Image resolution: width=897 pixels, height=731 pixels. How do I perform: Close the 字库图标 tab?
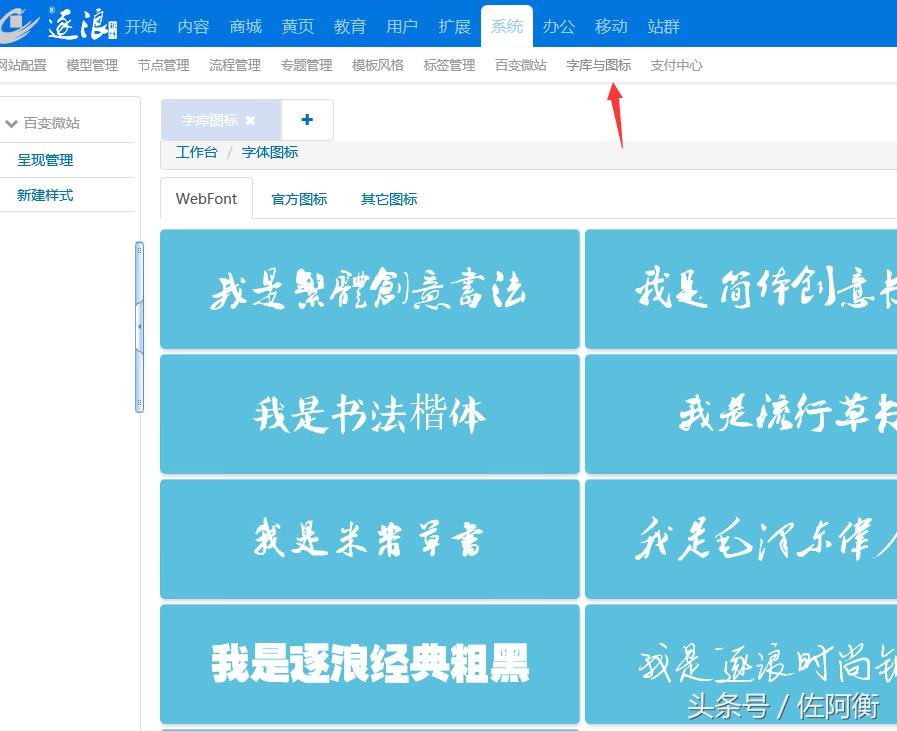click(250, 119)
